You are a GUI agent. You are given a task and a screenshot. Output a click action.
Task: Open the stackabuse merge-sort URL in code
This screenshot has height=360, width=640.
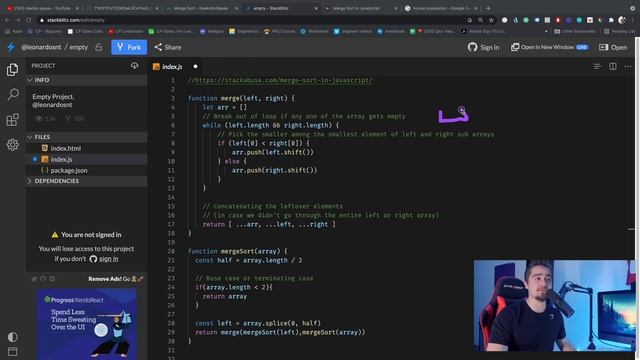pyautogui.click(x=284, y=80)
